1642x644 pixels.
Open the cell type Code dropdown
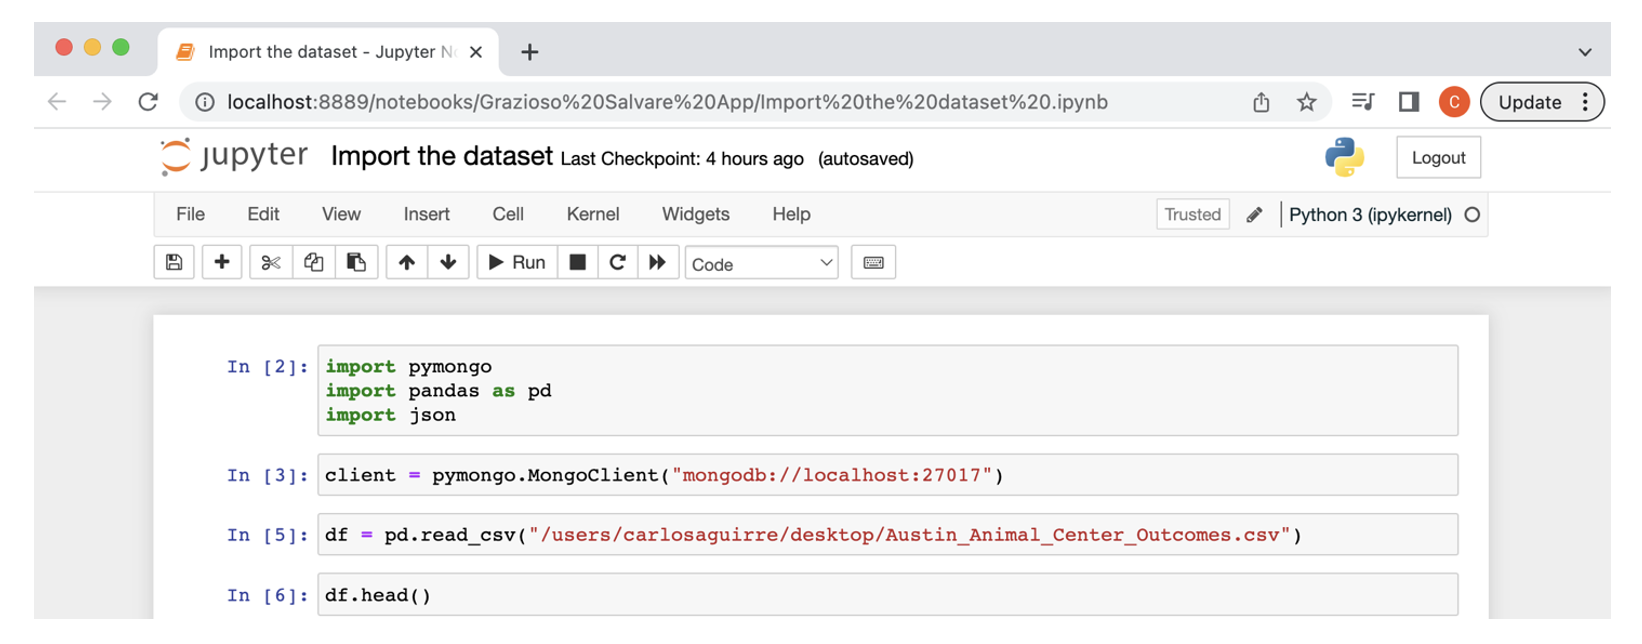point(762,263)
